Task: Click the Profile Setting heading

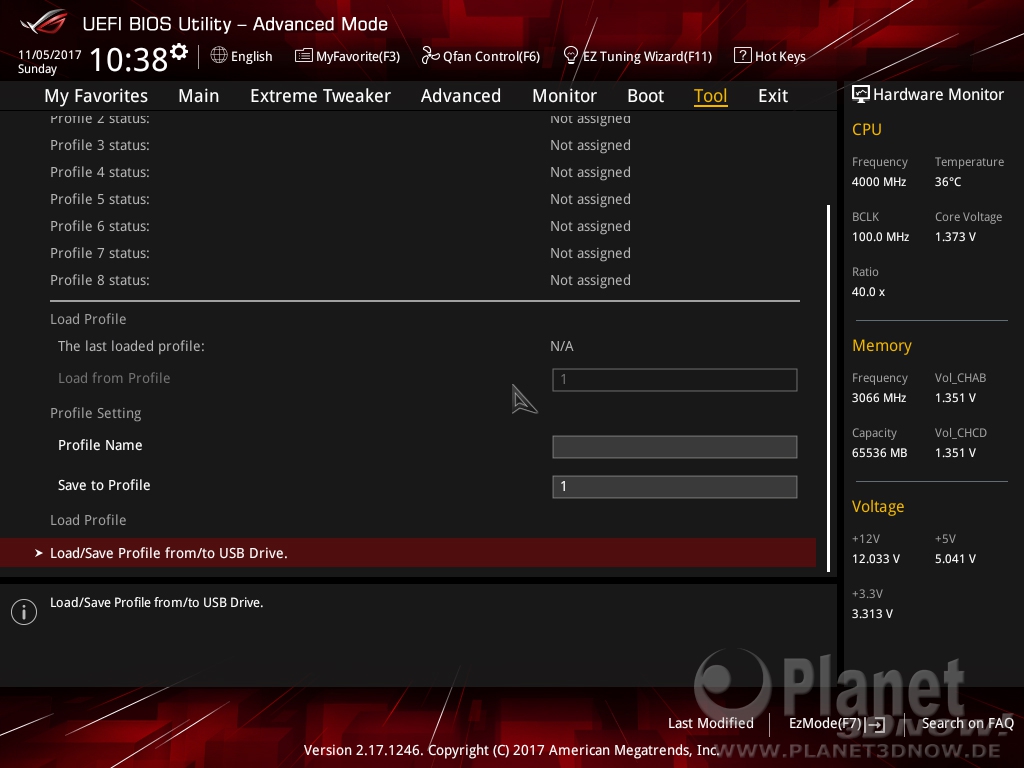Action: tap(95, 413)
